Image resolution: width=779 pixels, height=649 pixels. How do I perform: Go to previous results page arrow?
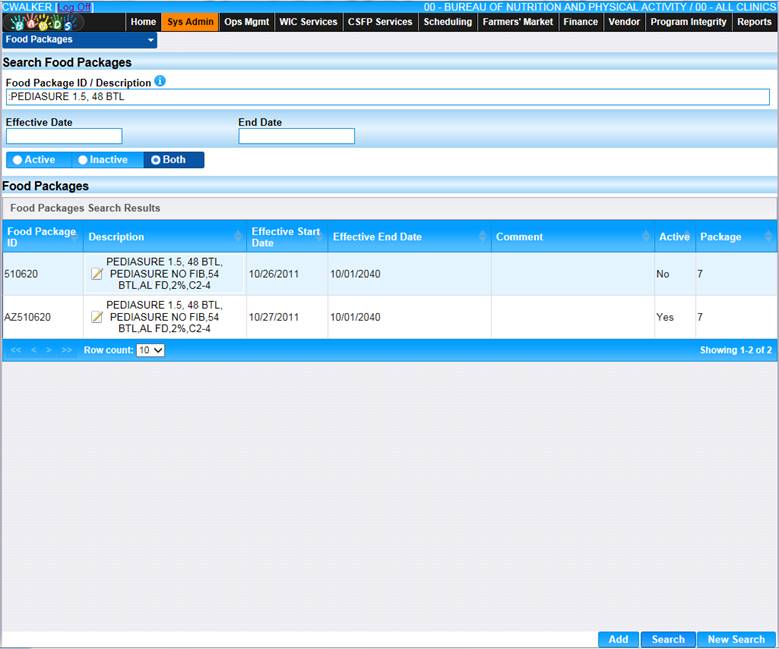34,350
